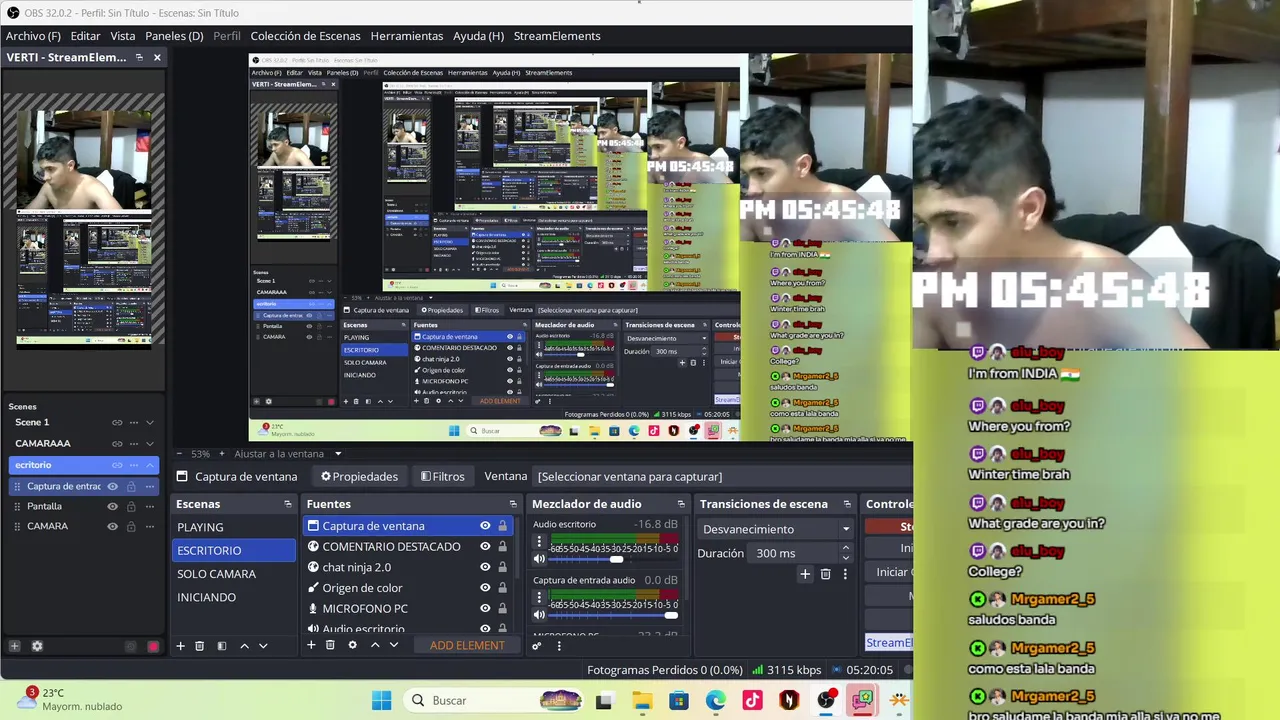
Task: Open Colección de Escenas menu
Action: click(305, 36)
